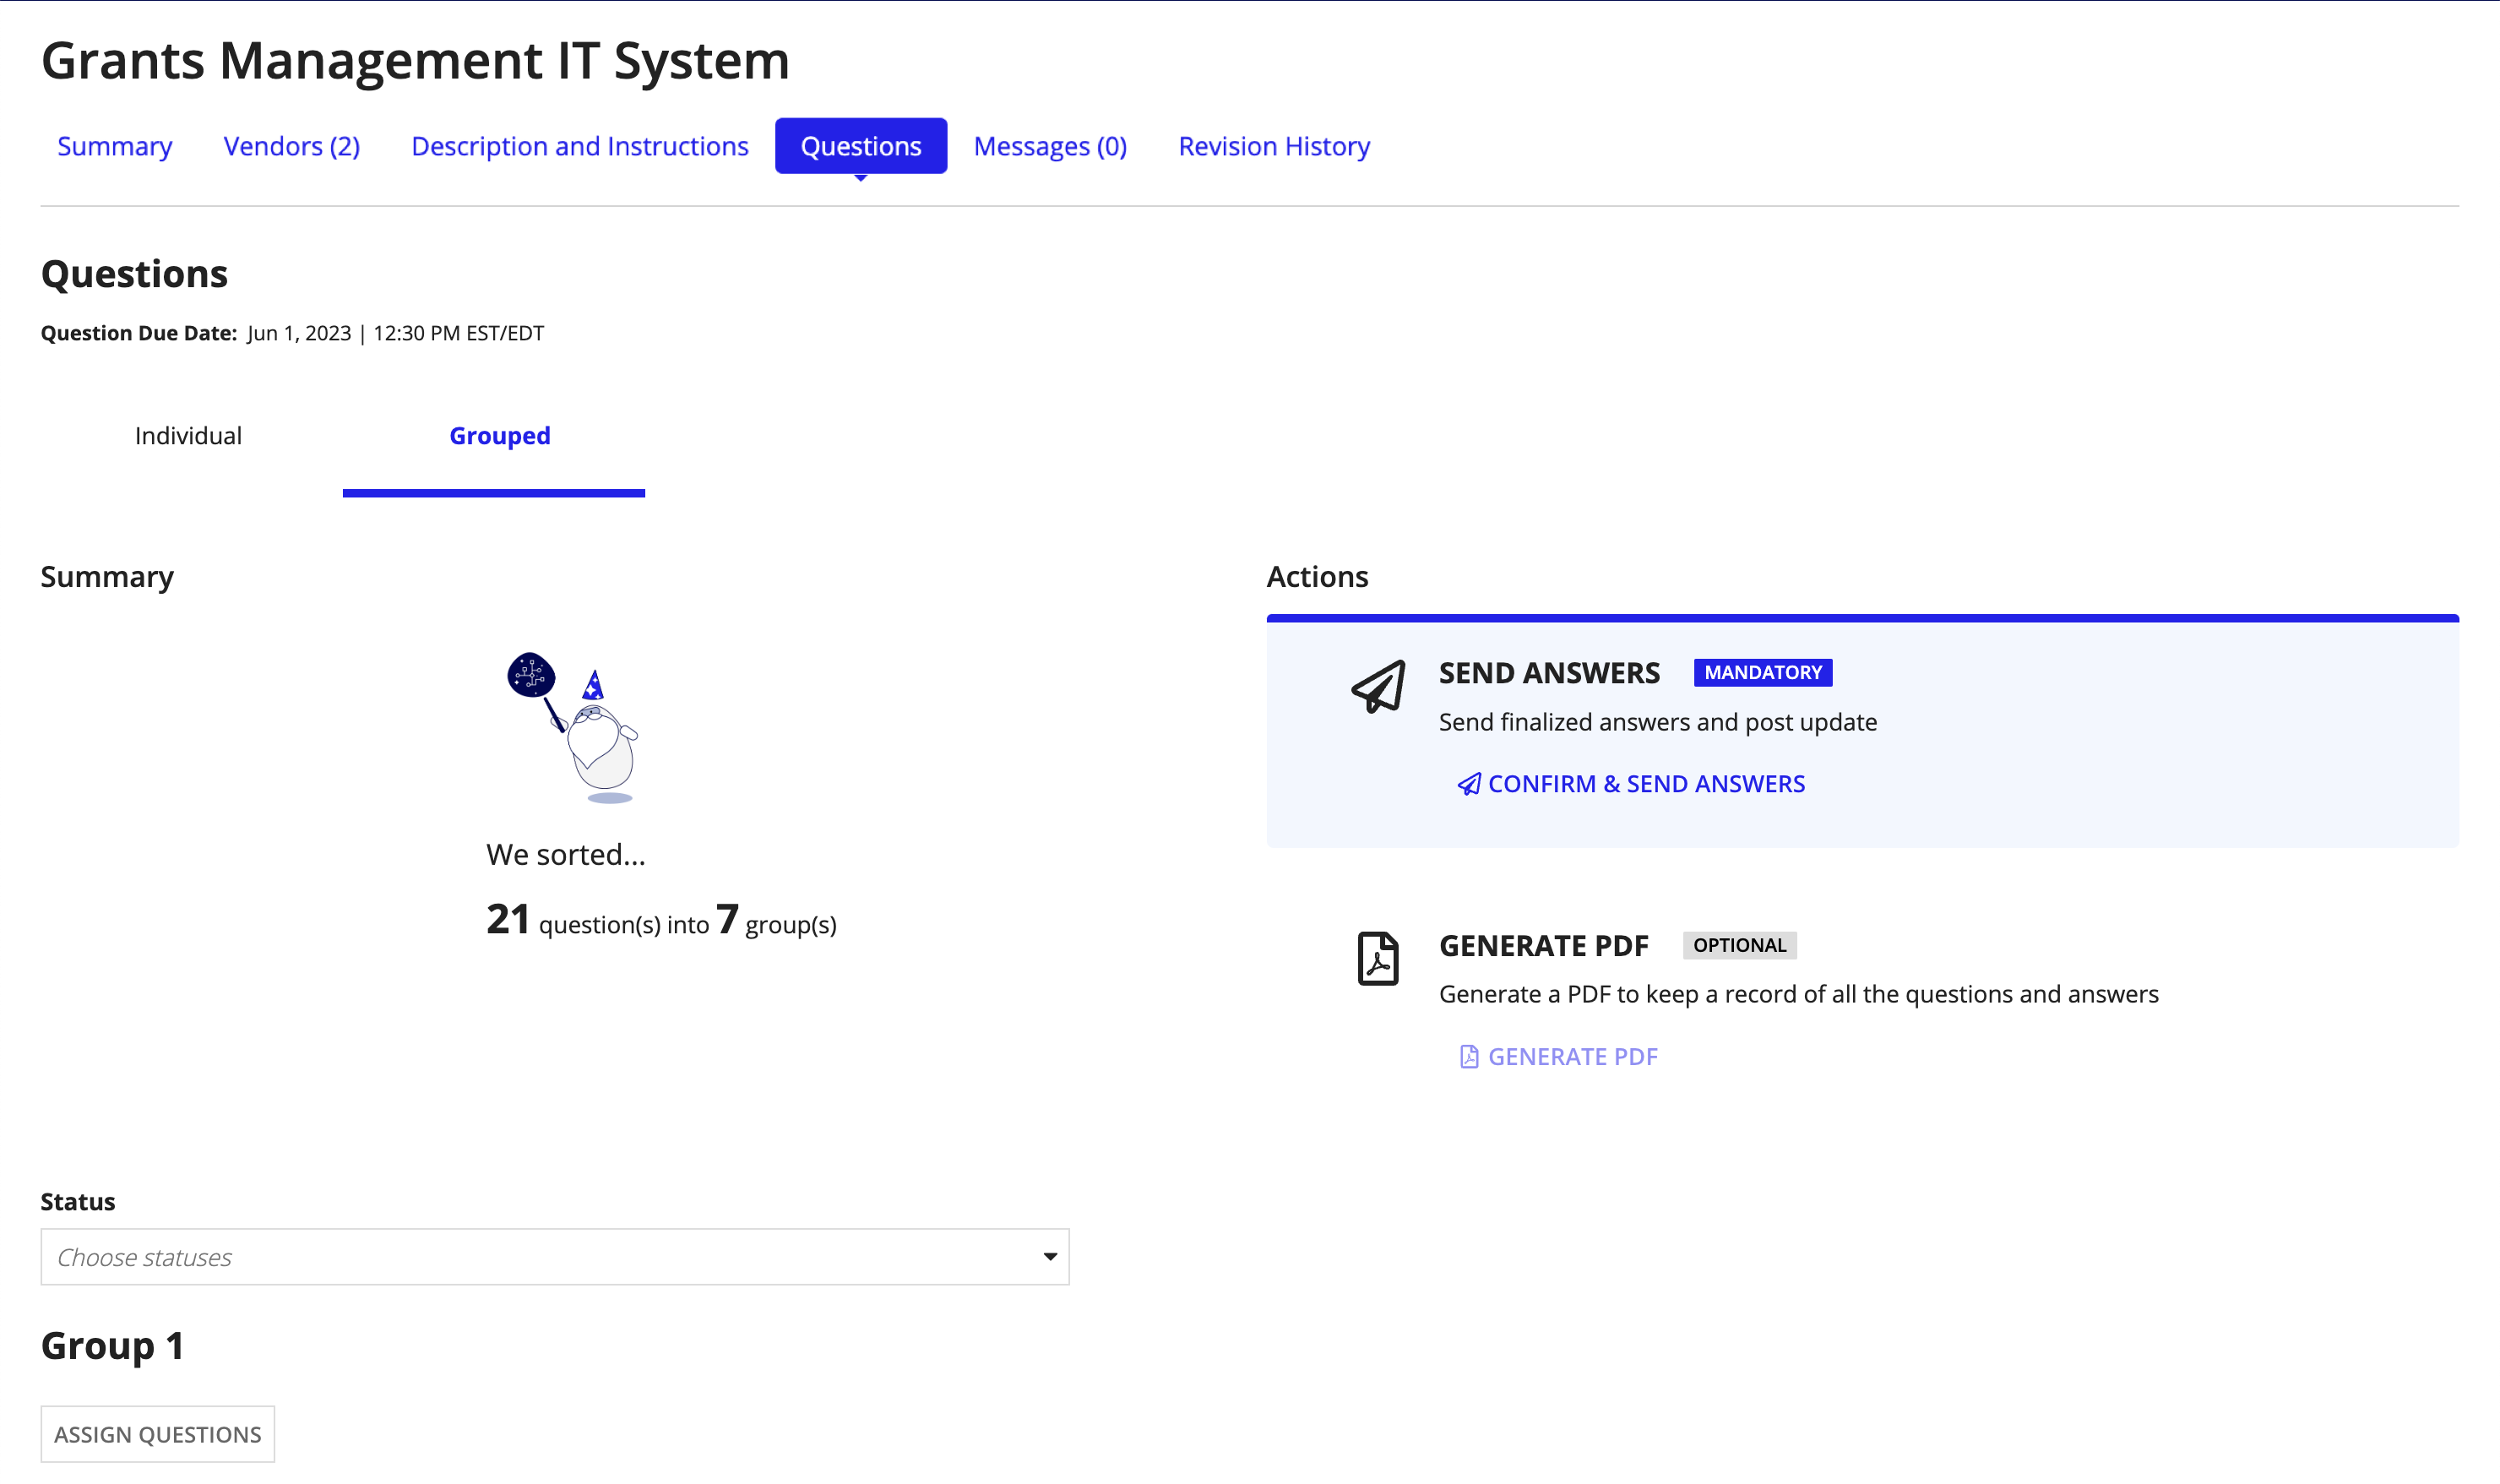Click the '21 question(s) into 7 group(s)' text
This screenshot has width=2500, height=1484.
(x=661, y=920)
